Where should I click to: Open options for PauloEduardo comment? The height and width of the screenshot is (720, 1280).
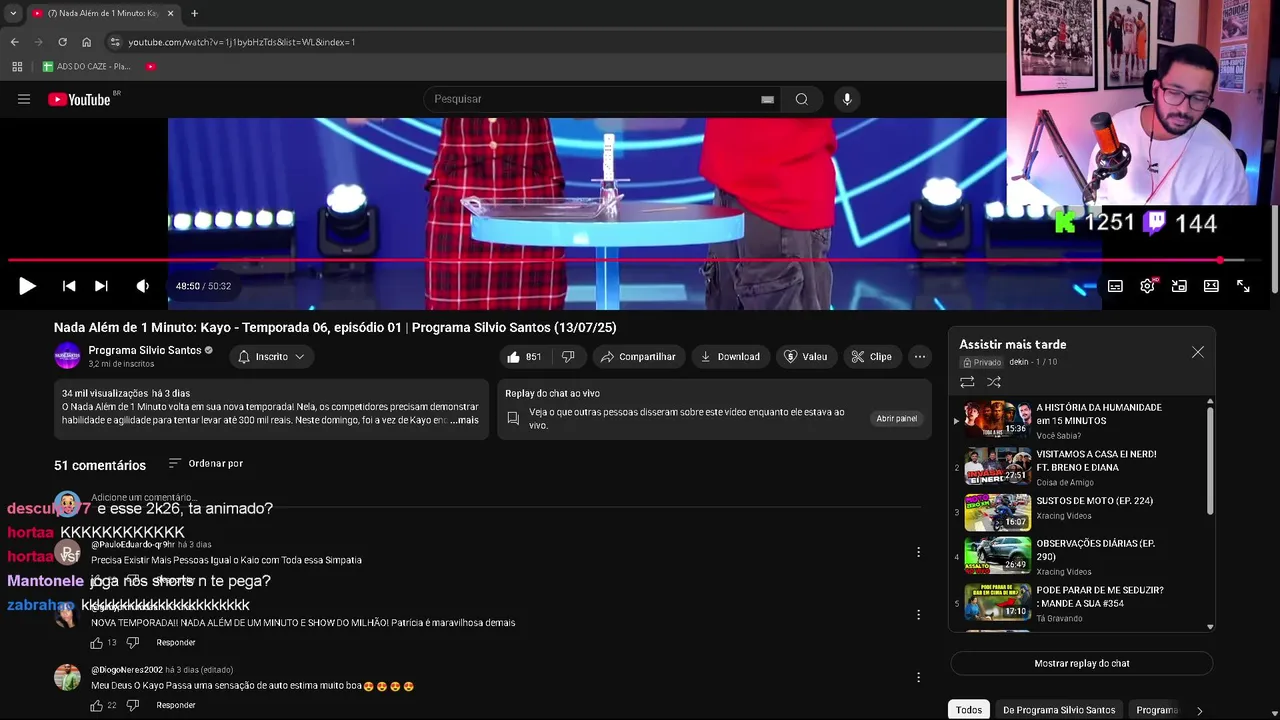pyautogui.click(x=918, y=552)
